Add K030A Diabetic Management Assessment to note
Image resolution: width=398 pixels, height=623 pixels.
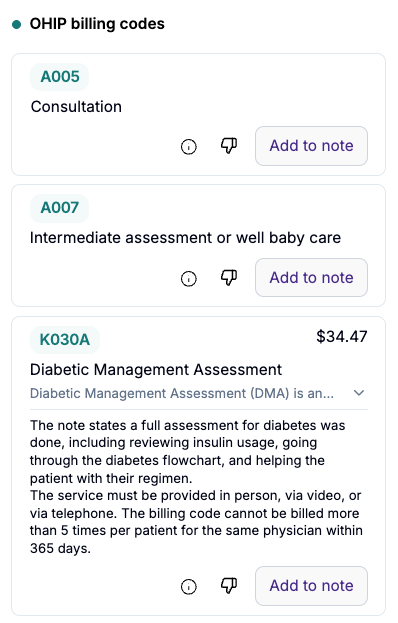click(311, 586)
